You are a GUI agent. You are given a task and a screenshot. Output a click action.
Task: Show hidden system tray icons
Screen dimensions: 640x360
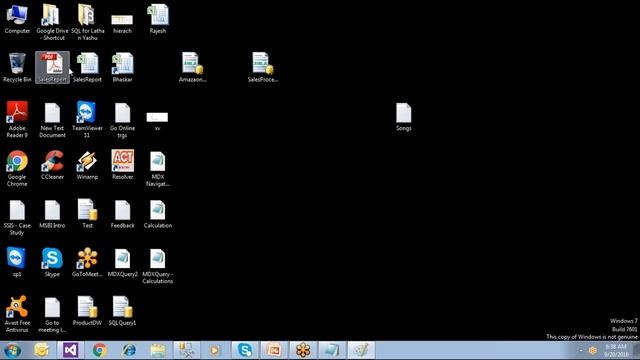(x=581, y=350)
